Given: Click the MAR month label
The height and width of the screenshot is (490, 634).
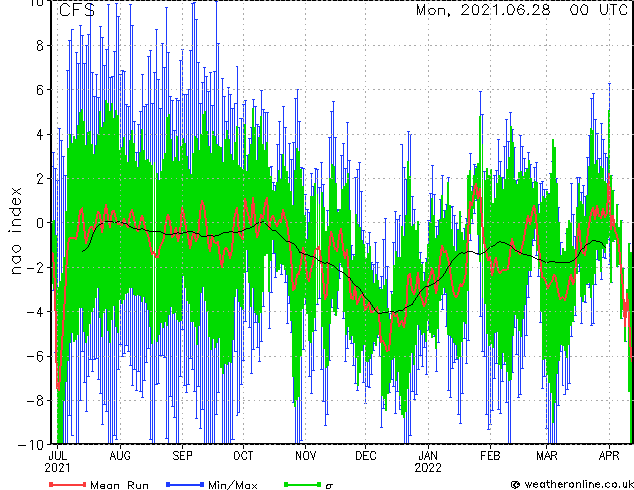Looking at the screenshot, I should point(547,456).
